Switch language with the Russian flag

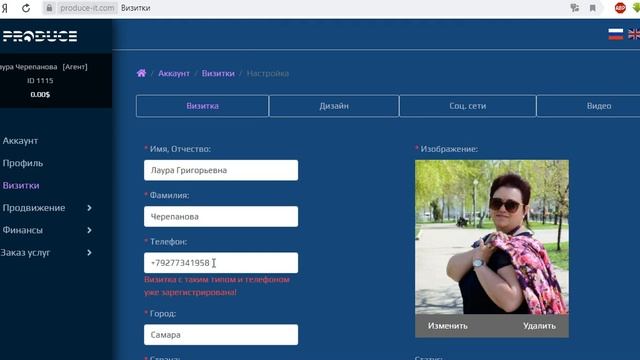pos(616,34)
